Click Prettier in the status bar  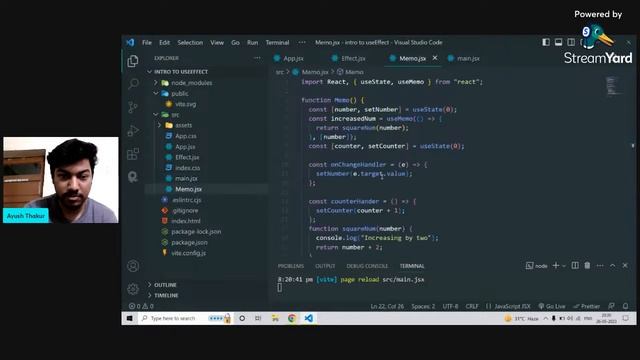click(x=587, y=306)
